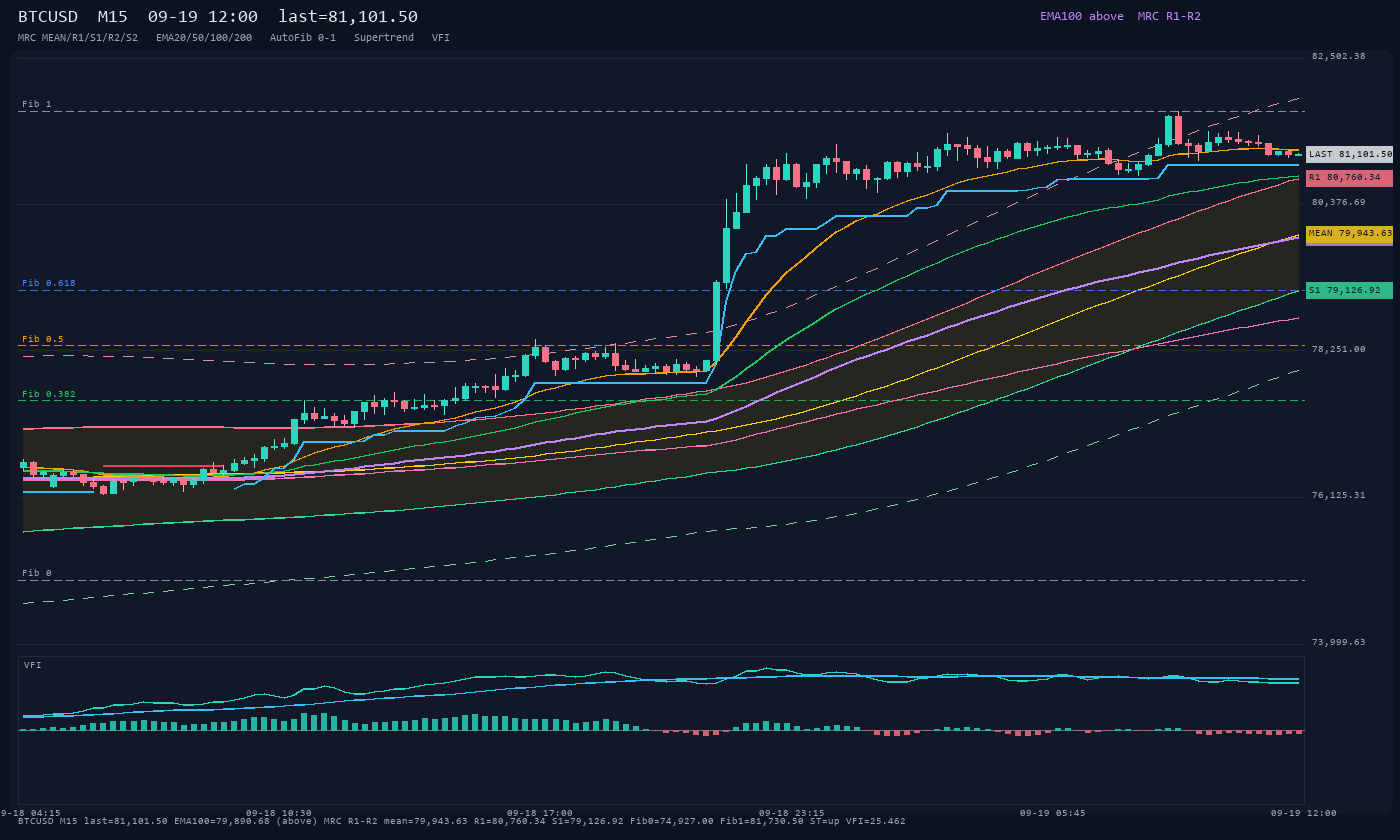Viewport: 1400px width, 840px height.
Task: Click the VFI panel title label
Action: point(33,665)
